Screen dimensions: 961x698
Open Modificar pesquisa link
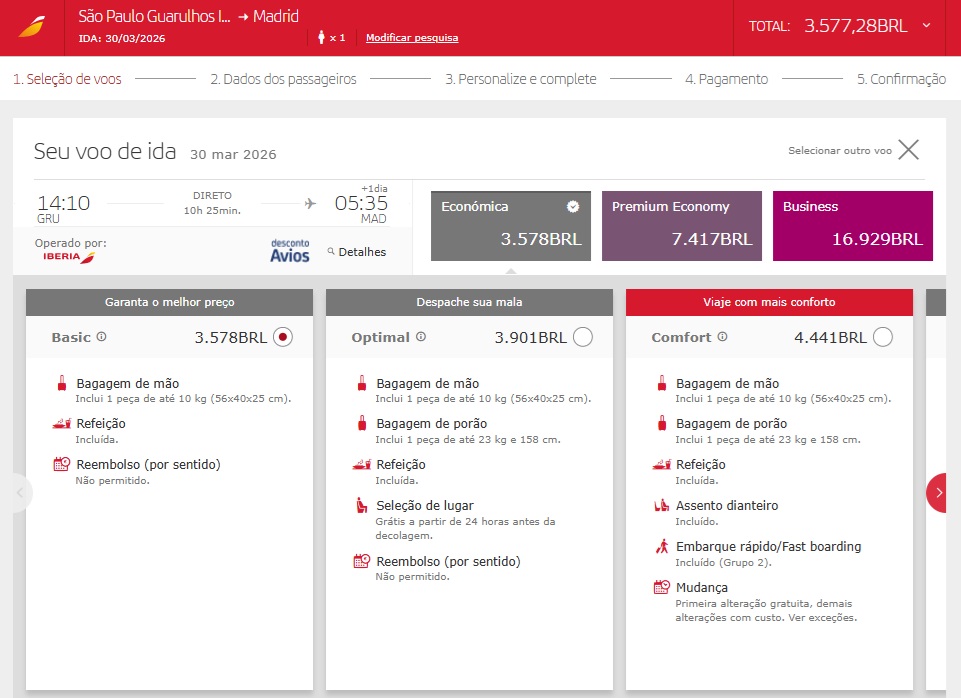tap(412, 38)
